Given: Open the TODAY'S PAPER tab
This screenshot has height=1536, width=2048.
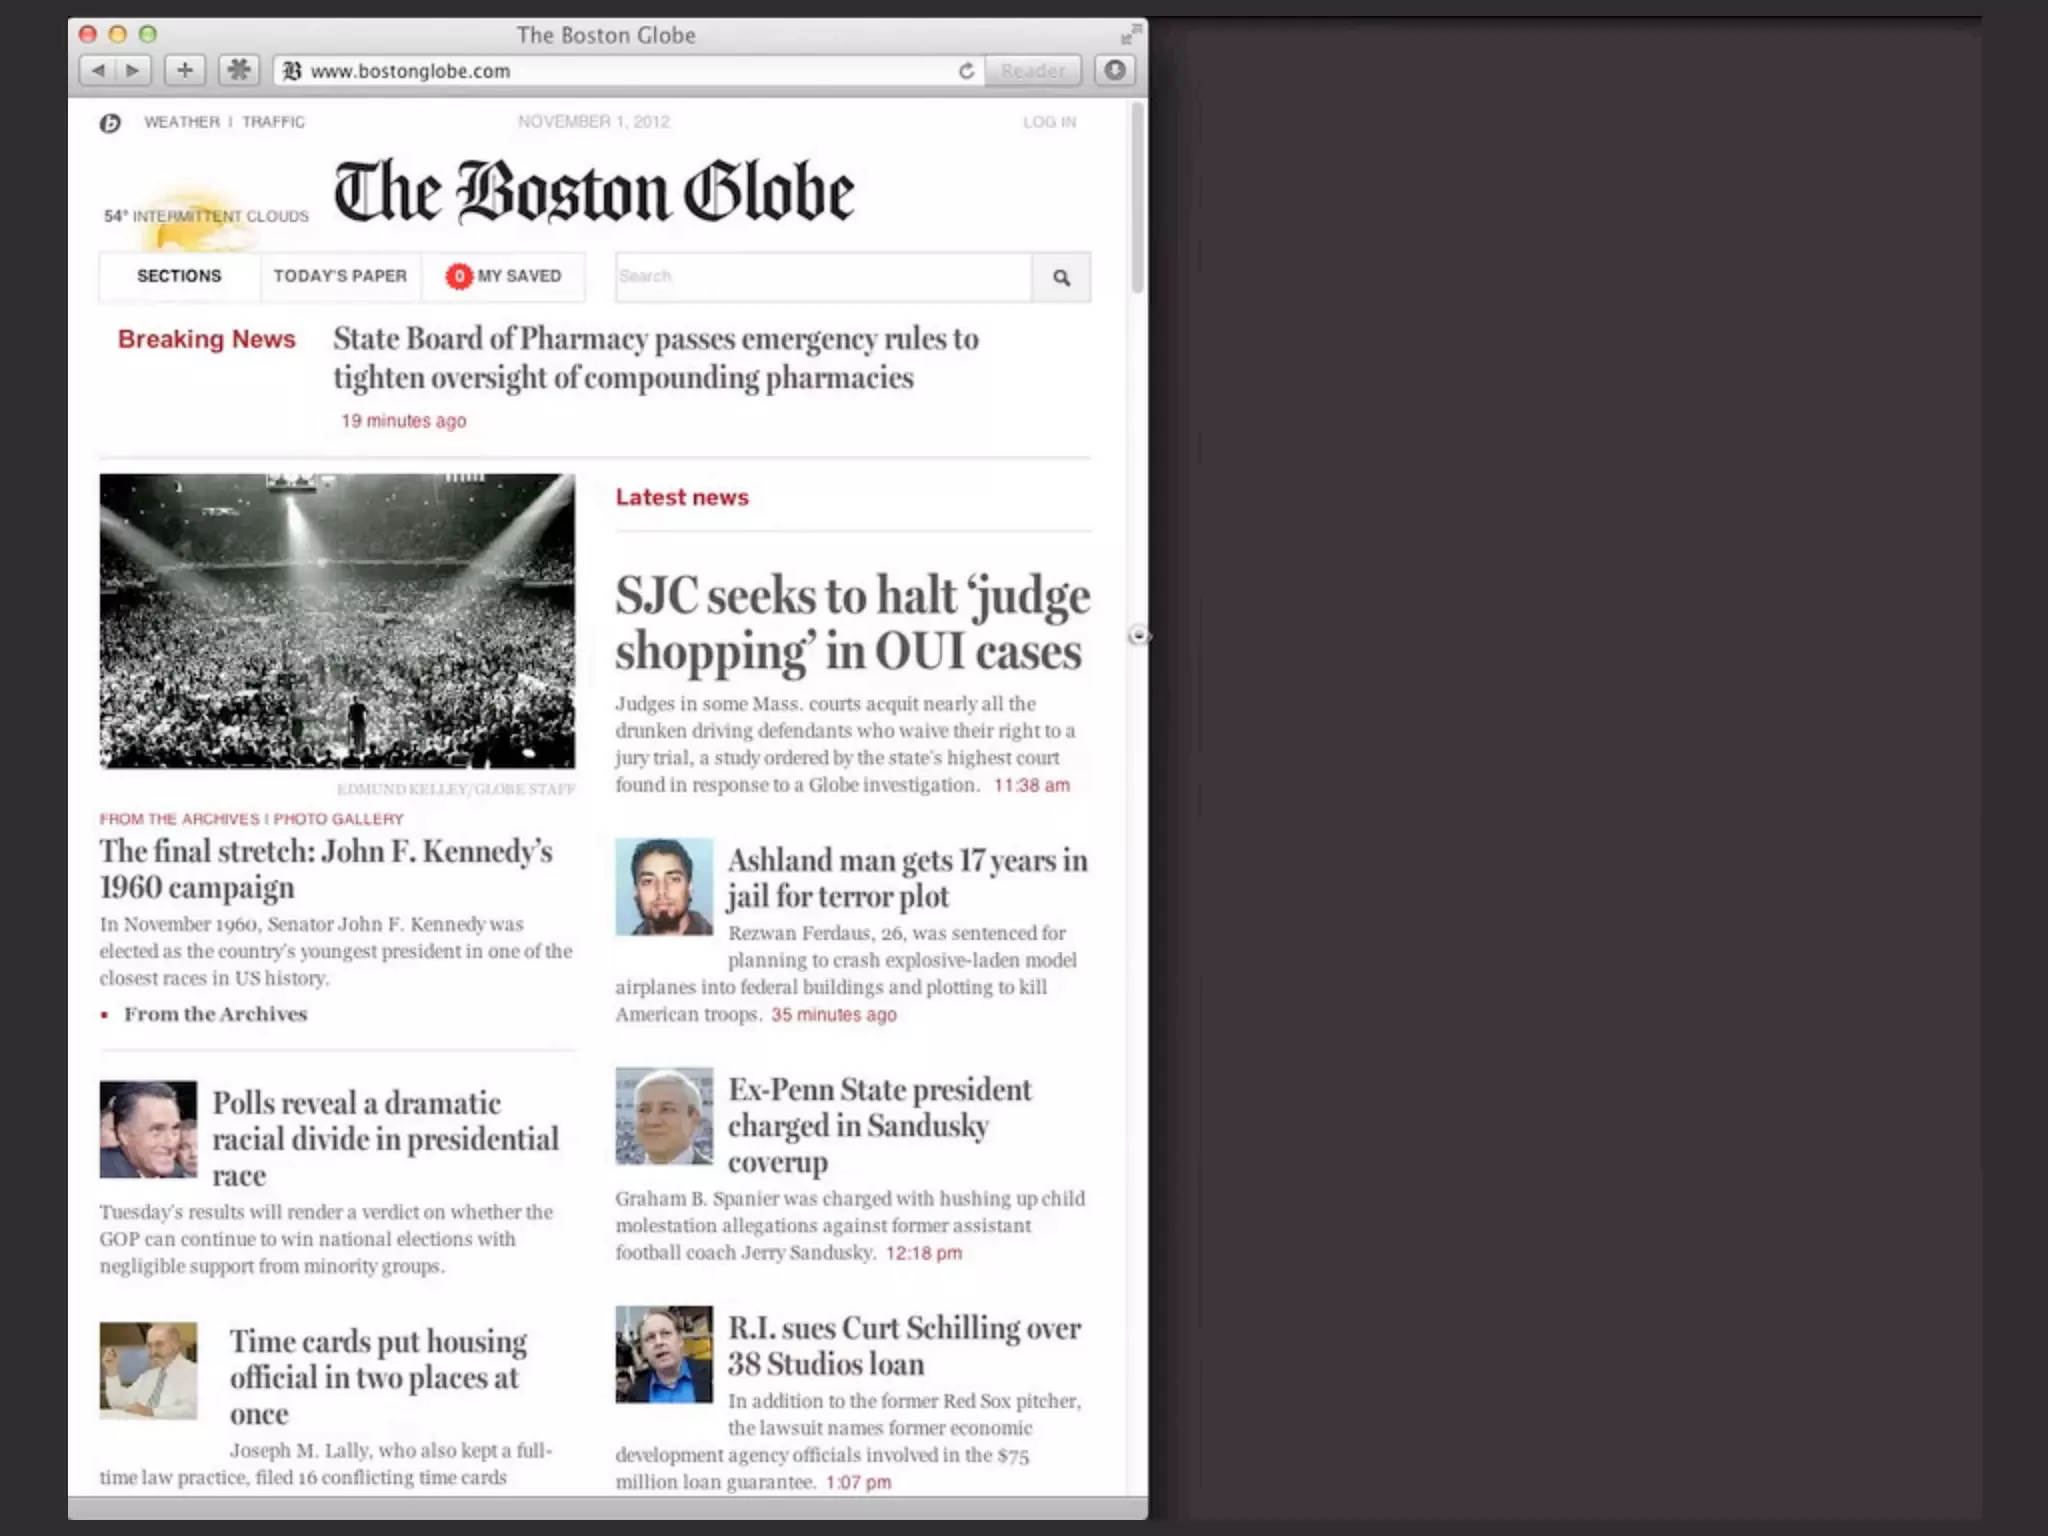Looking at the screenshot, I should tap(340, 276).
